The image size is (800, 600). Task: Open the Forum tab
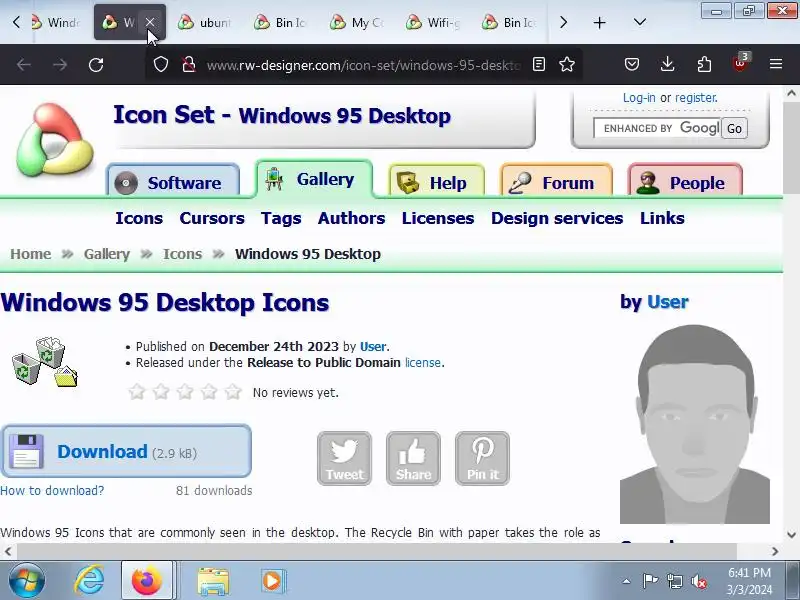[x=557, y=180]
